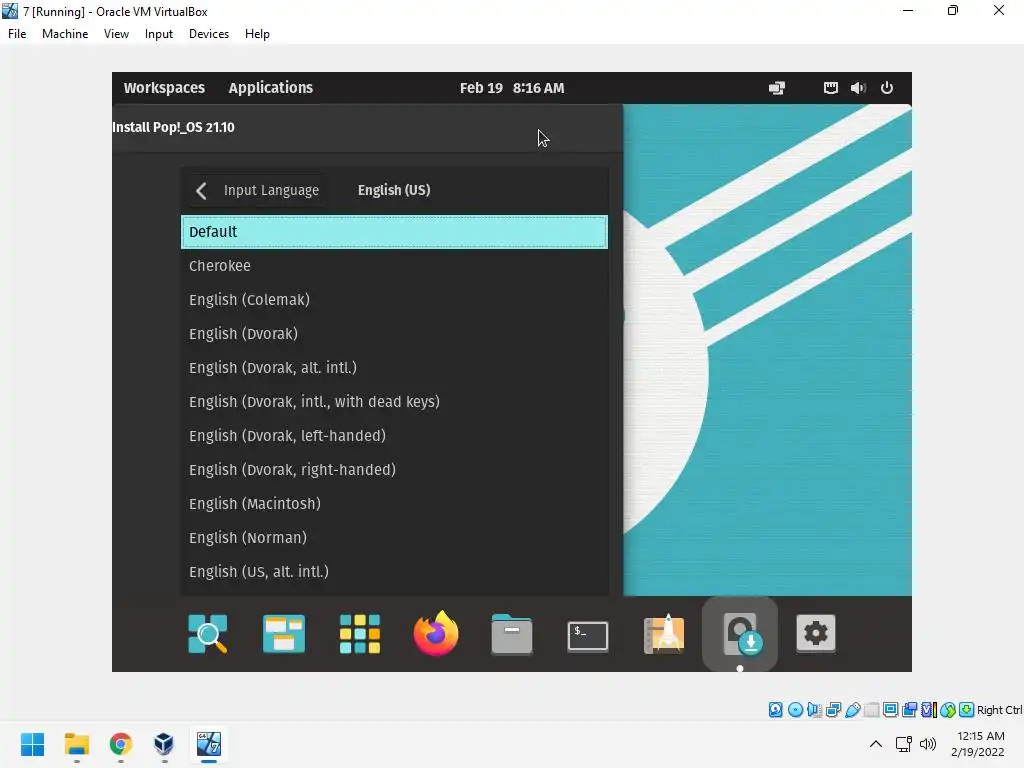Select English (Macintosh) layout

[394, 504]
